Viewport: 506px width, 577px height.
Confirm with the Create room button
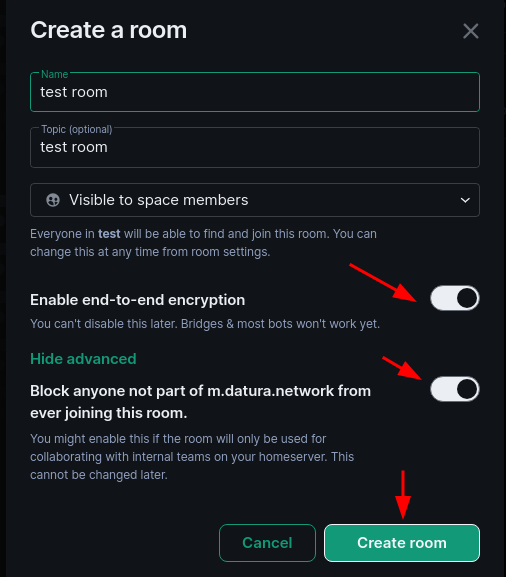click(x=402, y=543)
